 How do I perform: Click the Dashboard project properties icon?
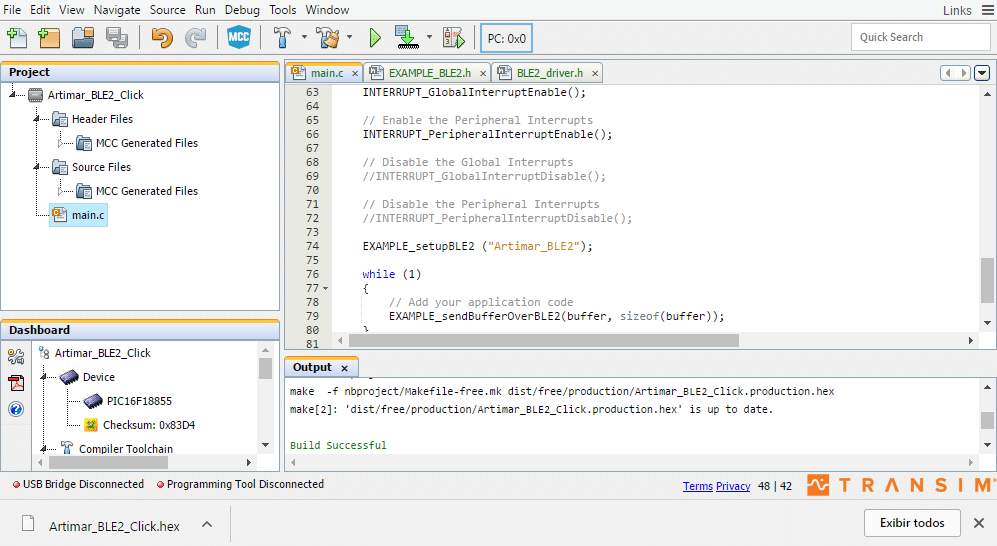[16, 356]
